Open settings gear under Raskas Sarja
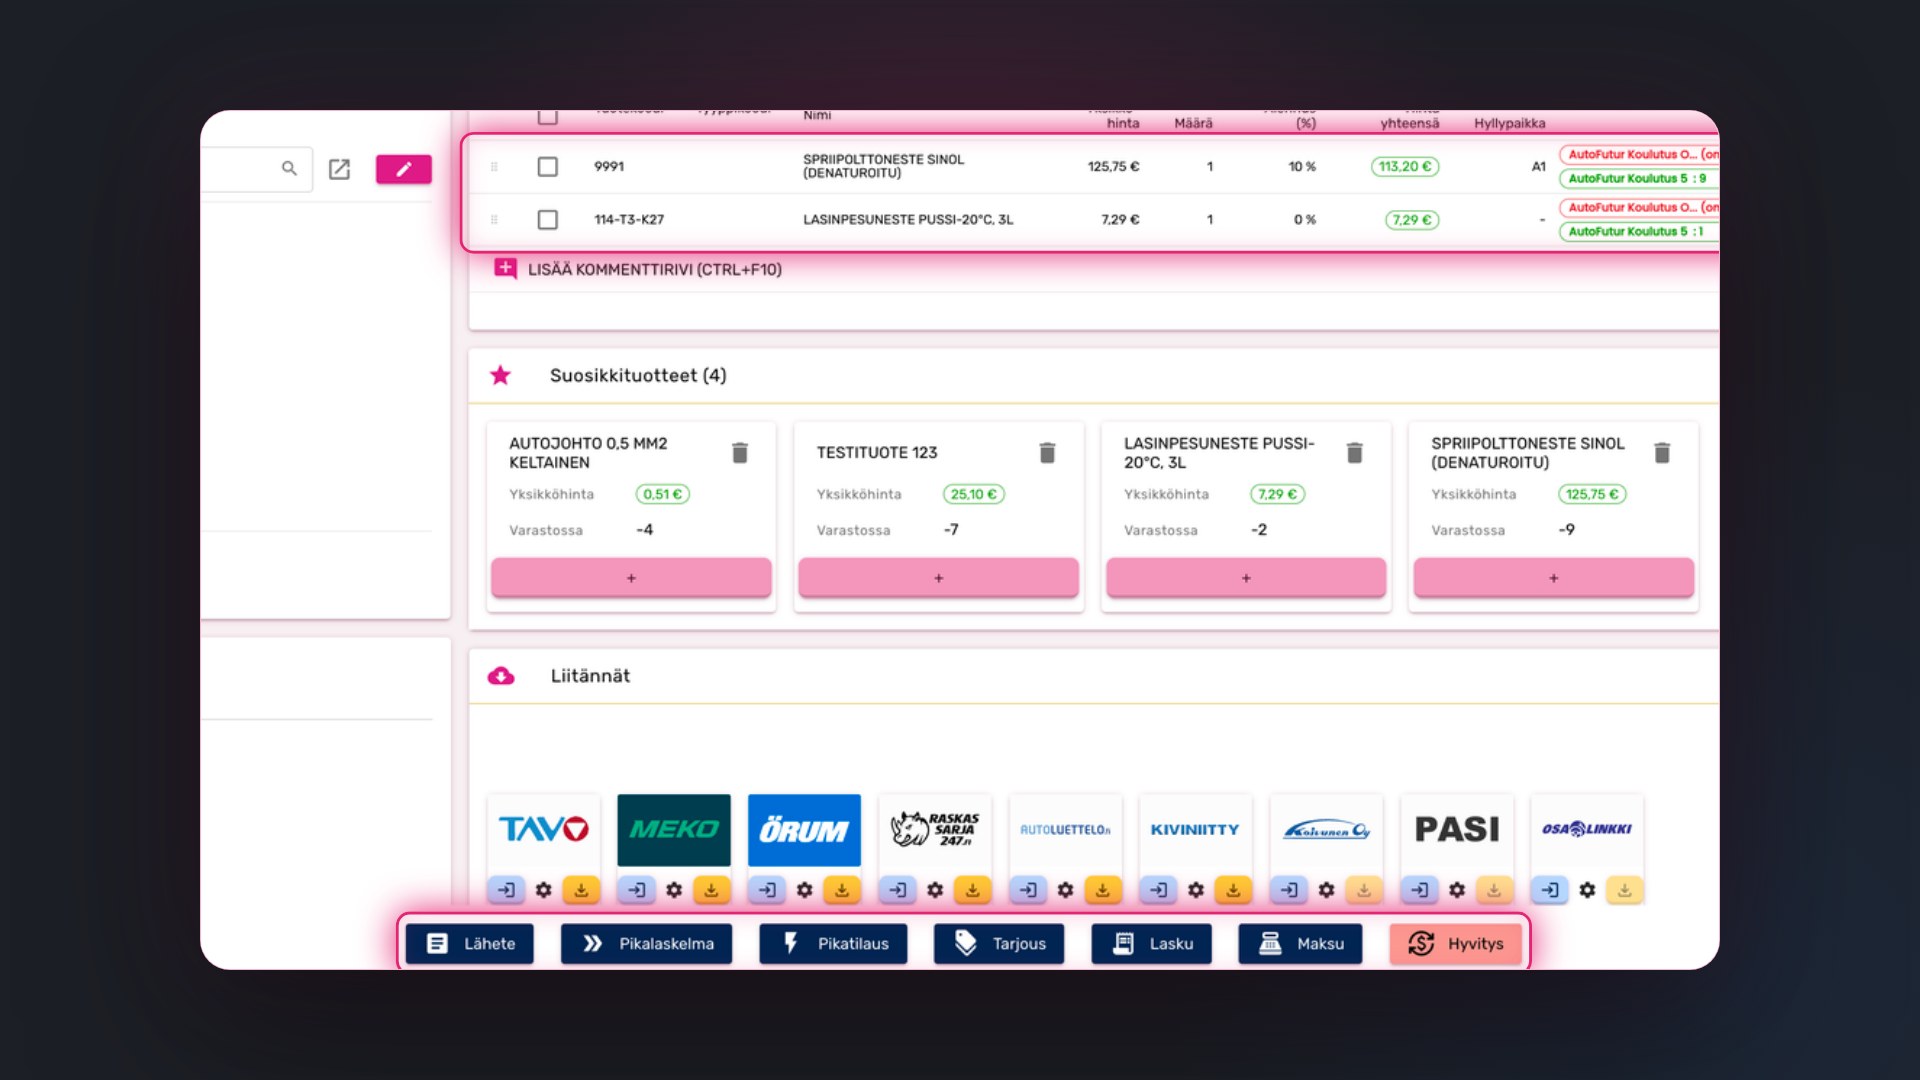This screenshot has width=1920, height=1080. click(x=935, y=889)
